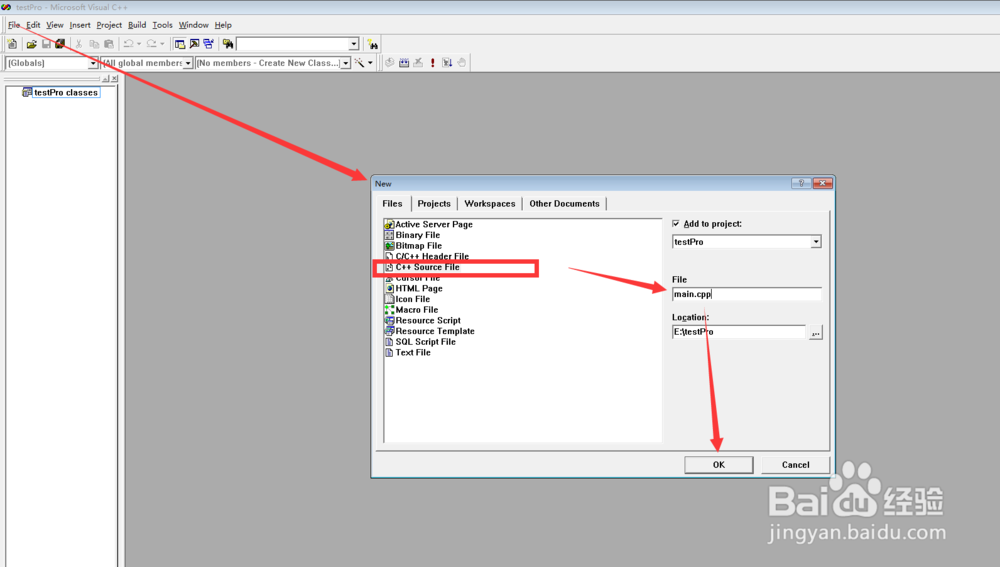The width and height of the screenshot is (1000, 567).
Task: Click the Cancel button
Action: pos(795,465)
